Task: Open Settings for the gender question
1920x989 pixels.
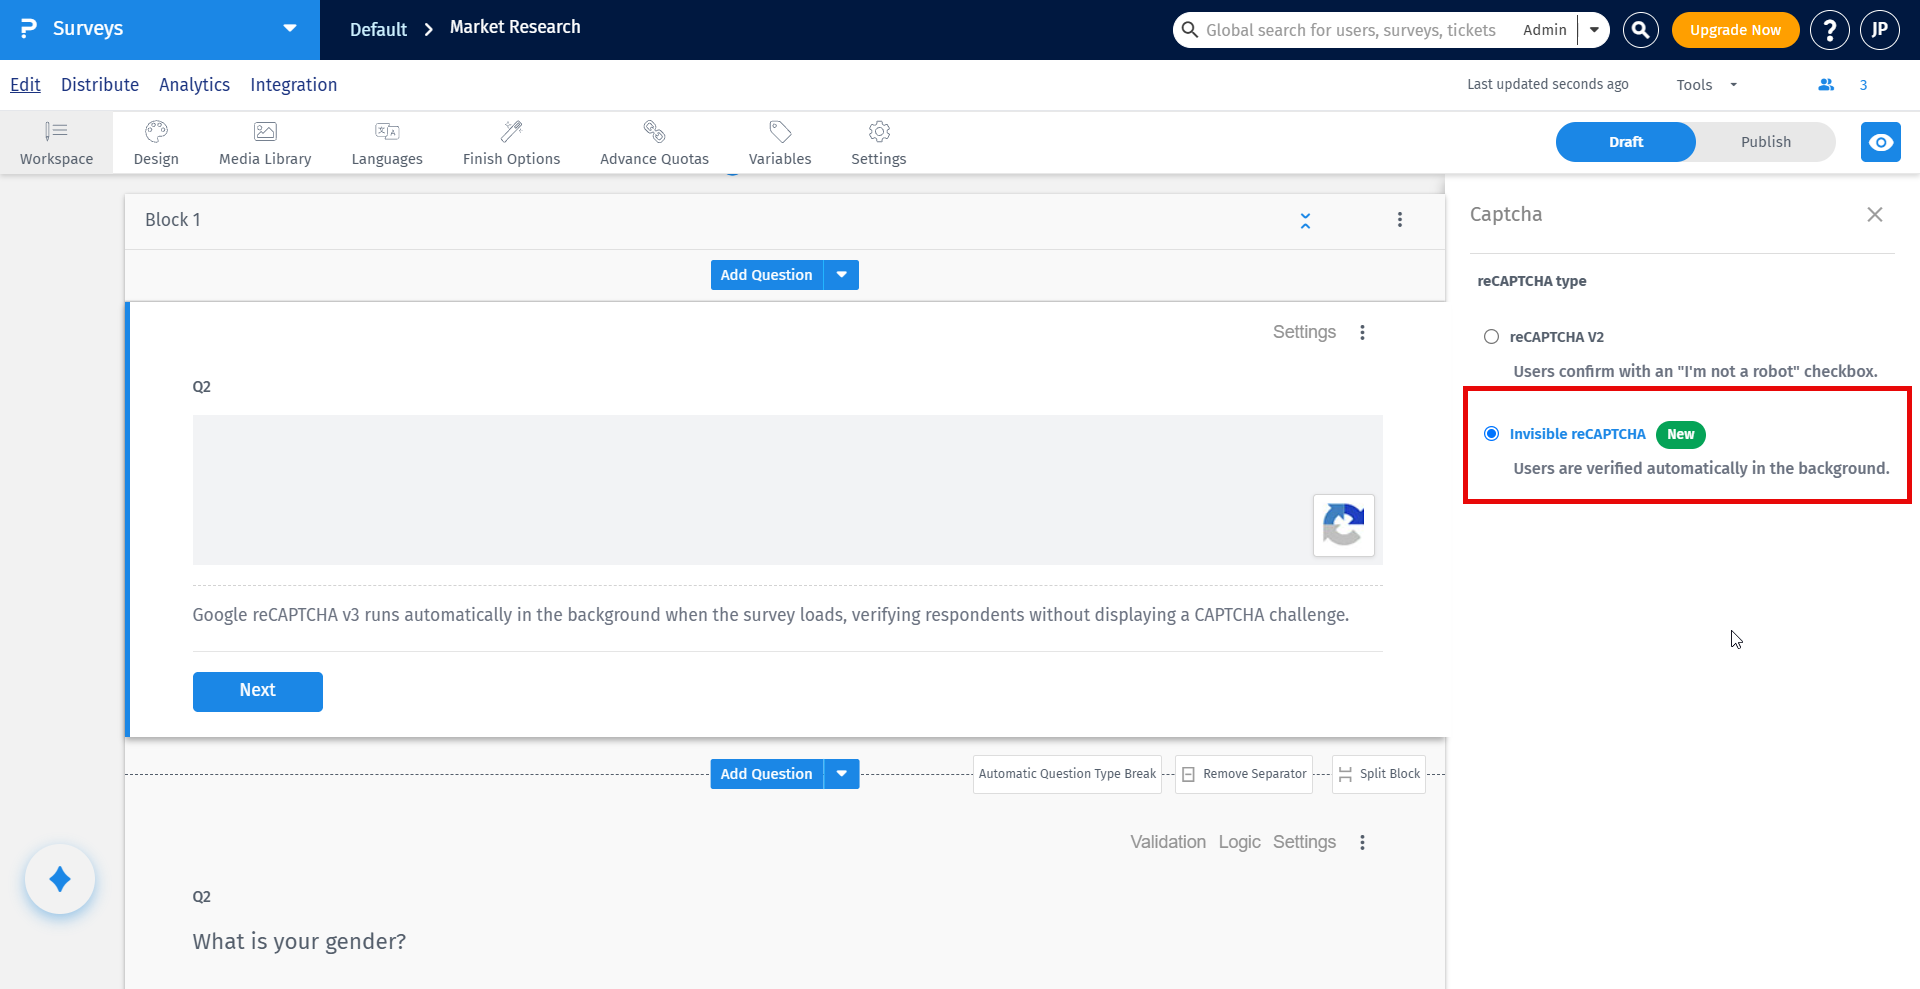Action: 1304,842
